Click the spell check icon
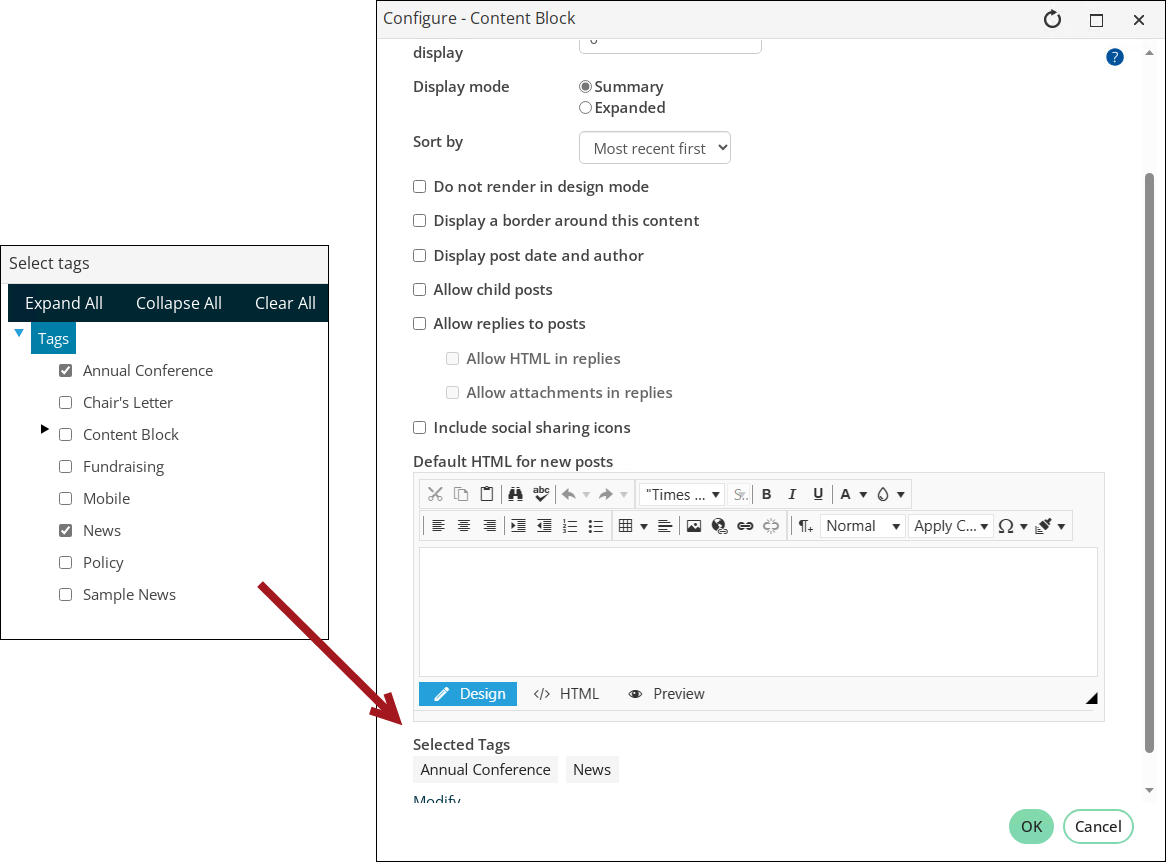 [x=541, y=495]
